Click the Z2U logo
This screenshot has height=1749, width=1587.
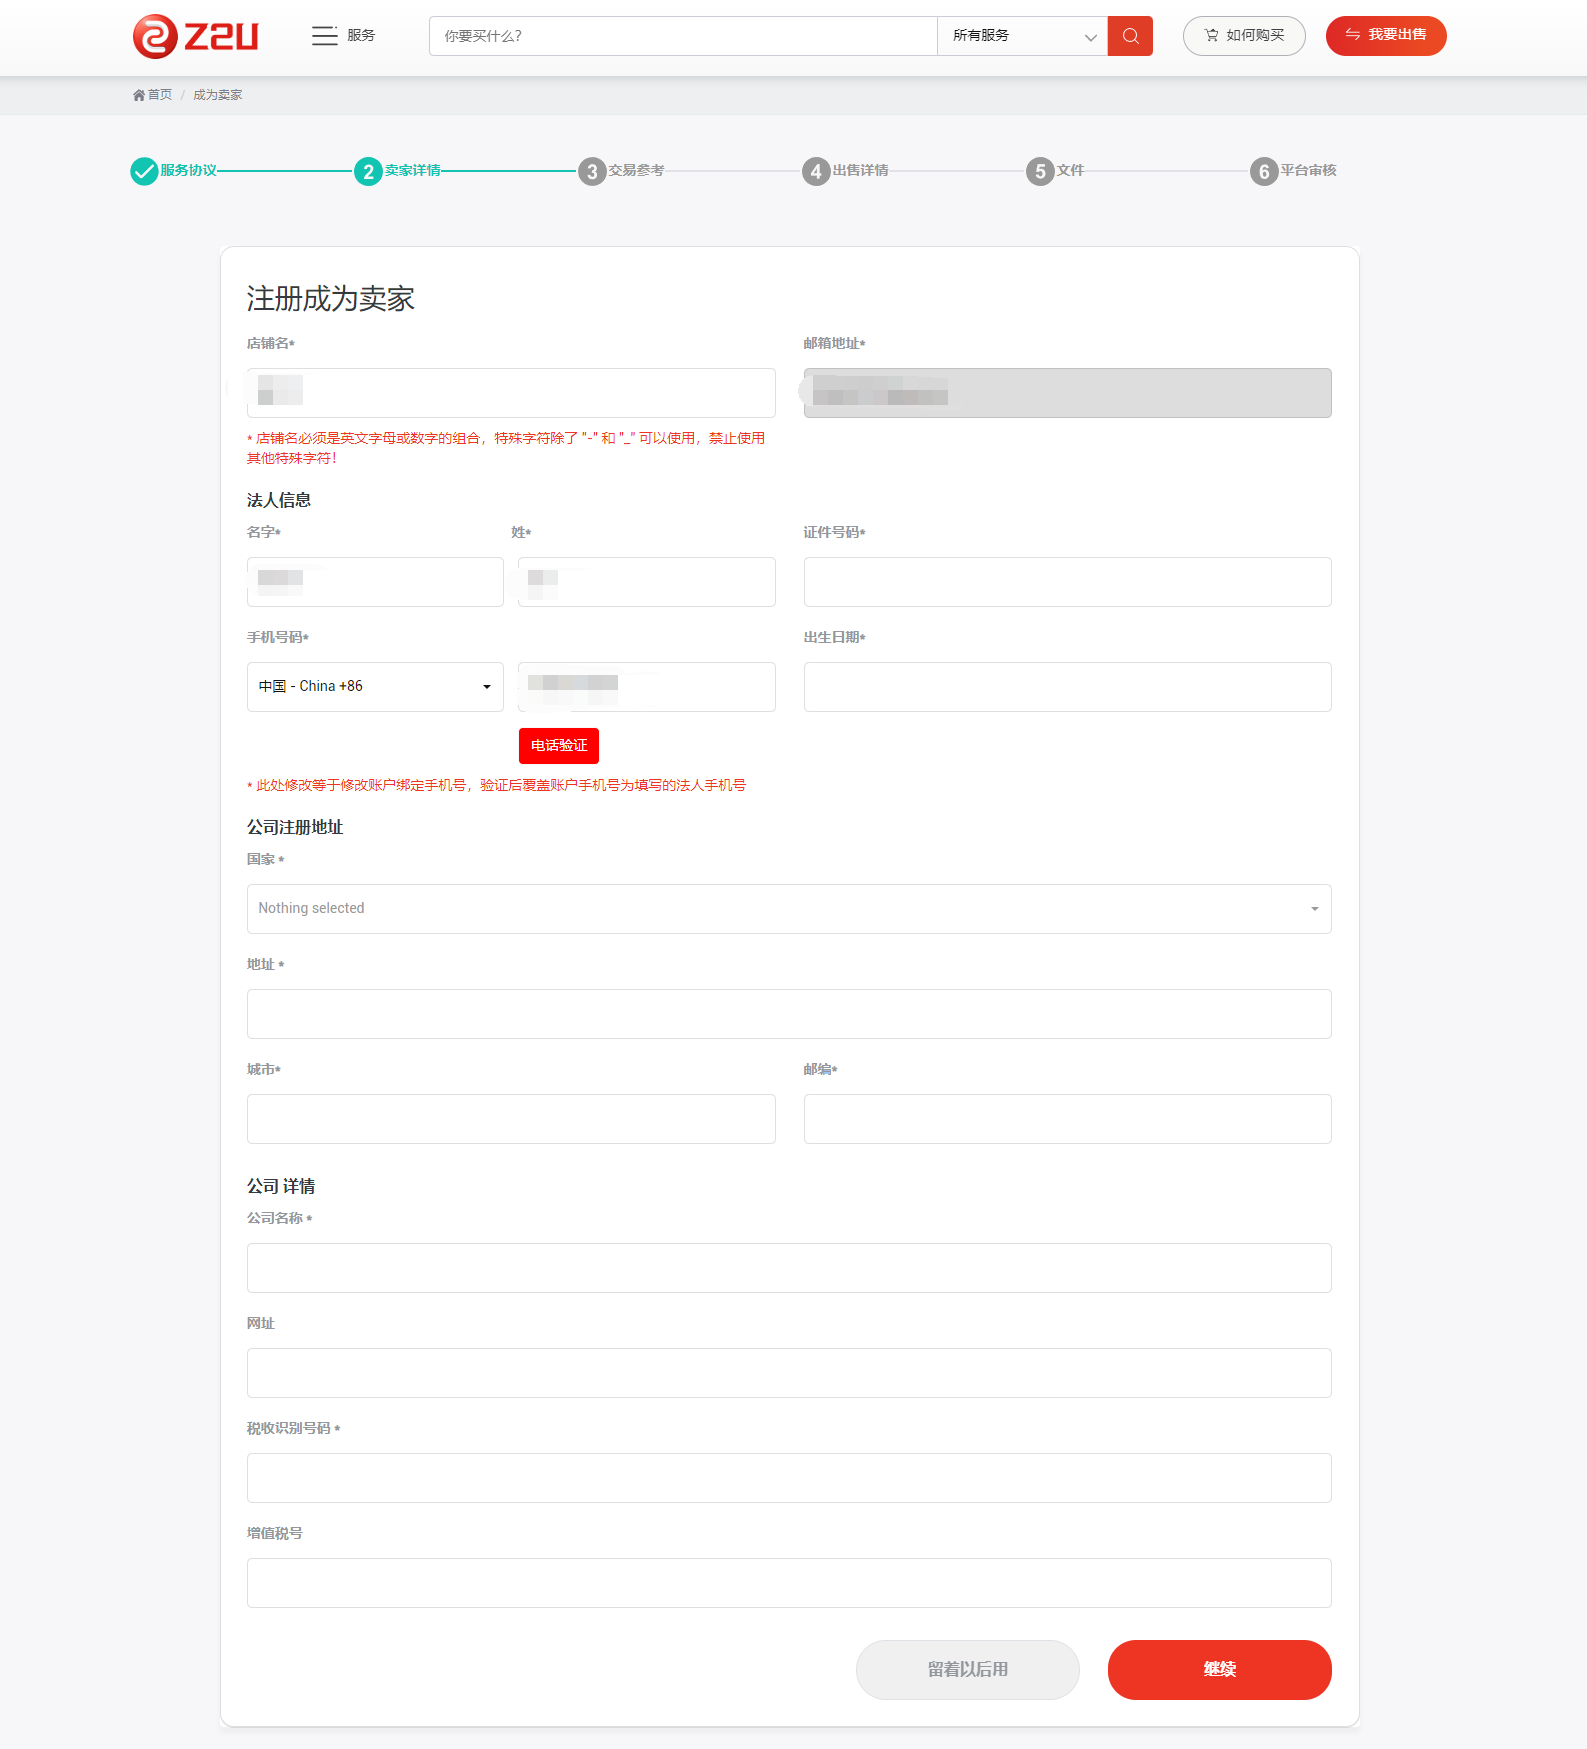pyautogui.click(x=196, y=36)
